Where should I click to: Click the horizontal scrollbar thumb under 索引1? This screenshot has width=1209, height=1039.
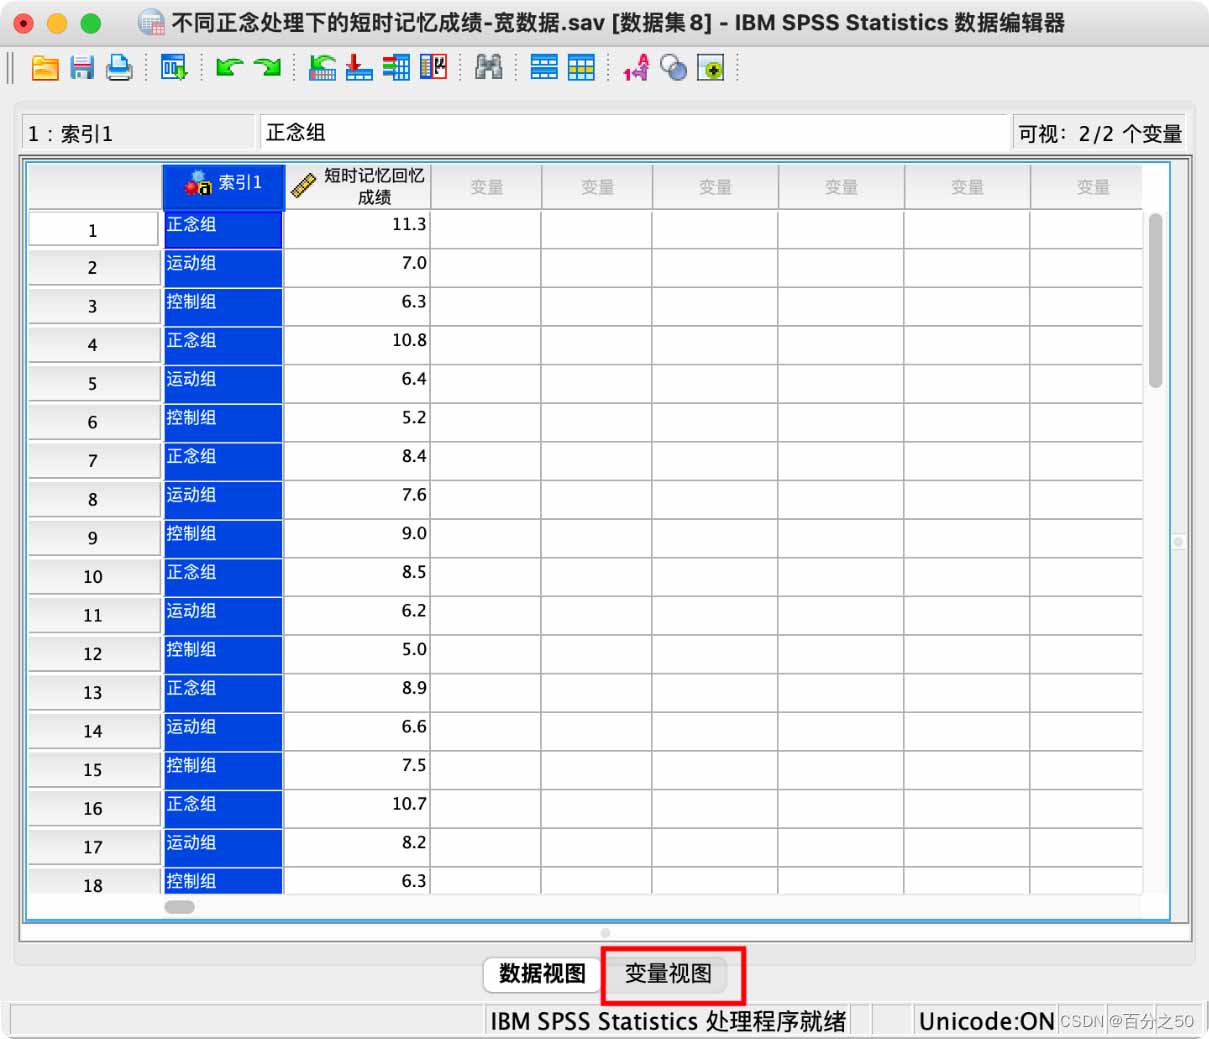tap(180, 907)
